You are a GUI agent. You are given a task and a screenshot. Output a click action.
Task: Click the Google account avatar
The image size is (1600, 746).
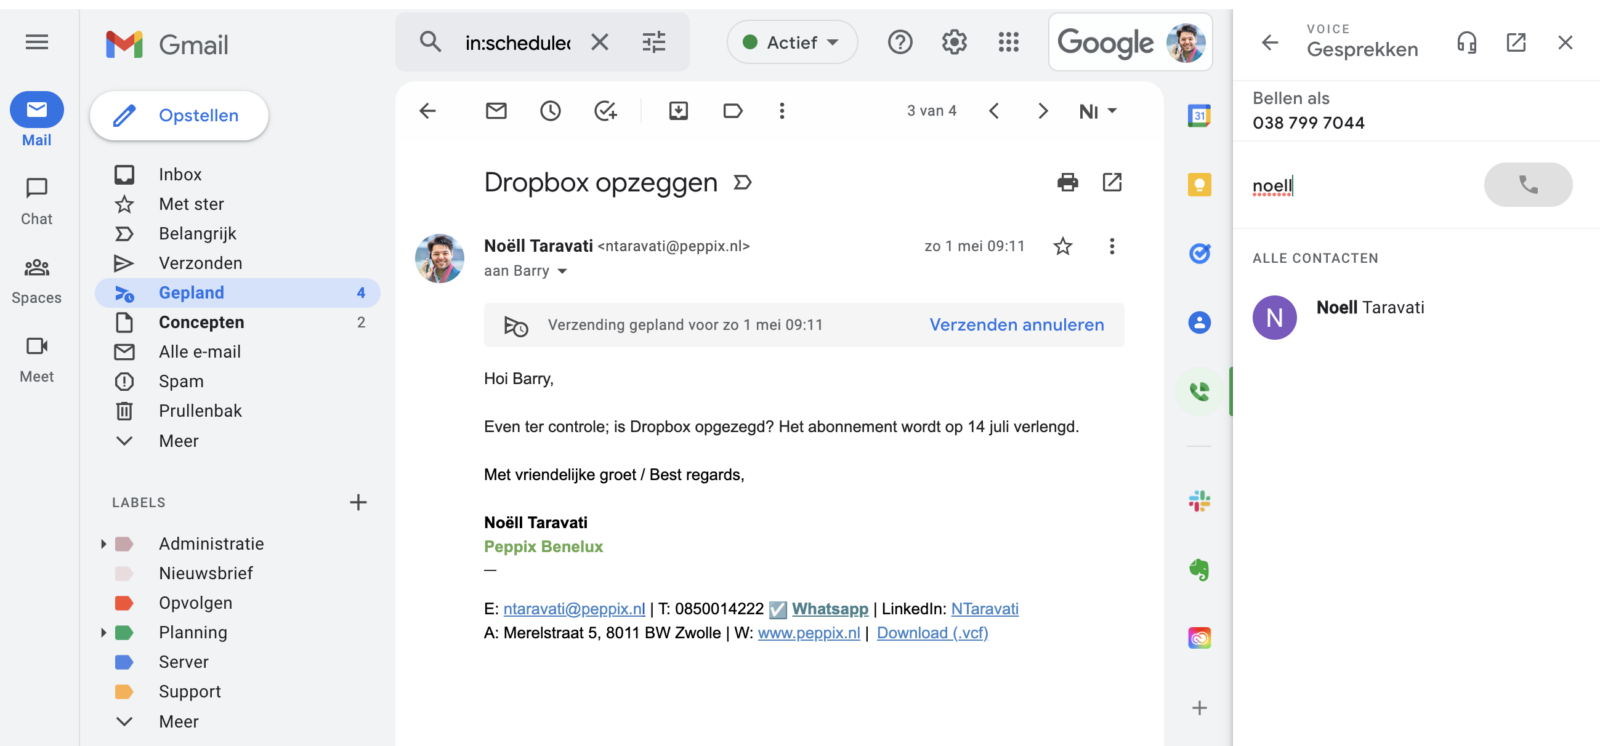click(1186, 43)
